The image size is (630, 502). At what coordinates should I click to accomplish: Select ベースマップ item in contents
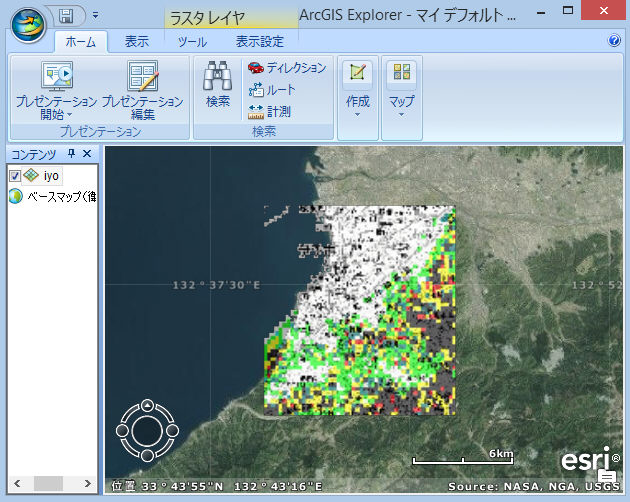pyautogui.click(x=60, y=196)
